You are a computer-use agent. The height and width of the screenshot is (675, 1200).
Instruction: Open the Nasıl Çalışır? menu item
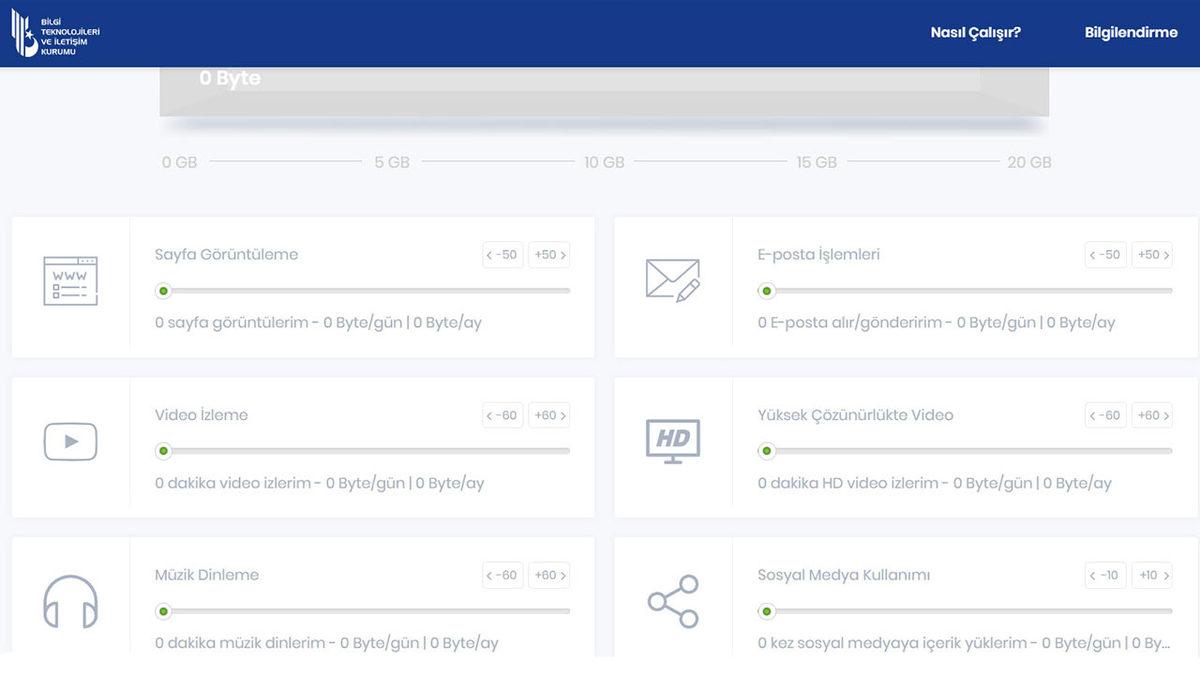click(975, 32)
